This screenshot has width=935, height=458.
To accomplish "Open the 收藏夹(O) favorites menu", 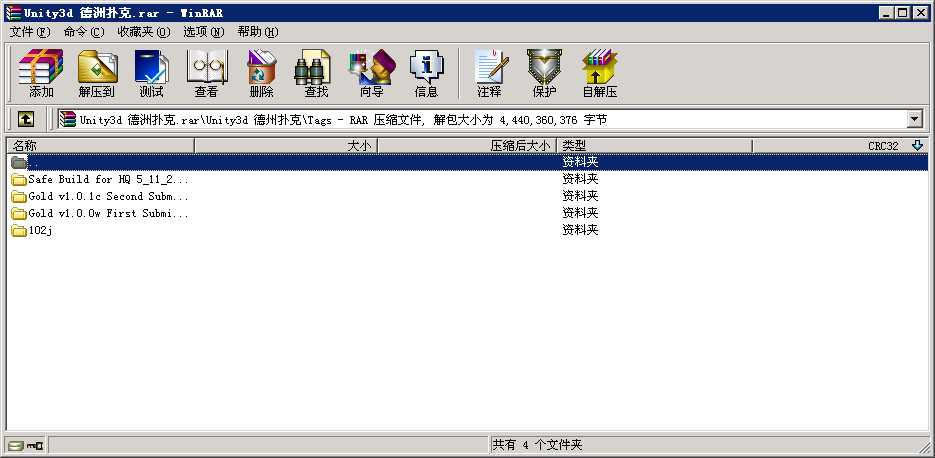I will (x=144, y=32).
